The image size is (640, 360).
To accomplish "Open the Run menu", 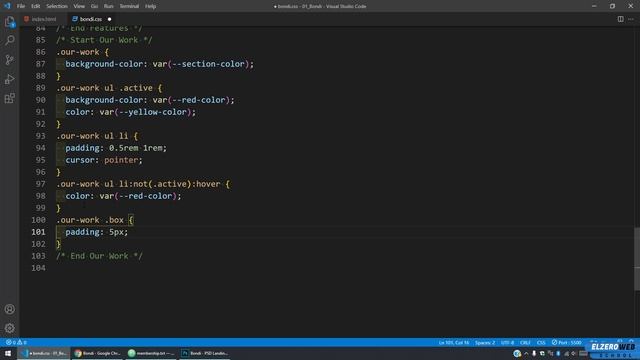I will point(108,6).
